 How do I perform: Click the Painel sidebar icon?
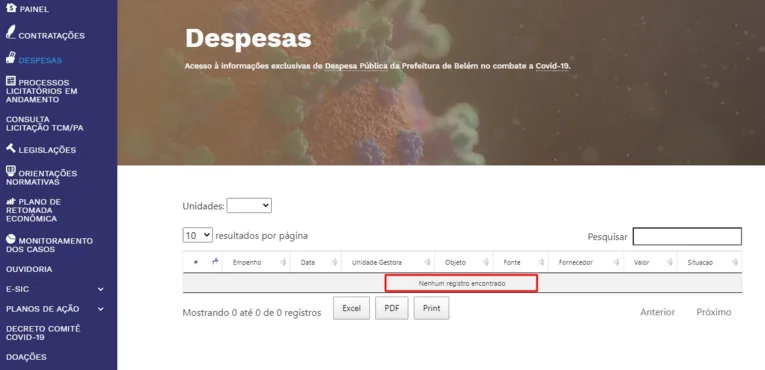pyautogui.click(x=11, y=8)
